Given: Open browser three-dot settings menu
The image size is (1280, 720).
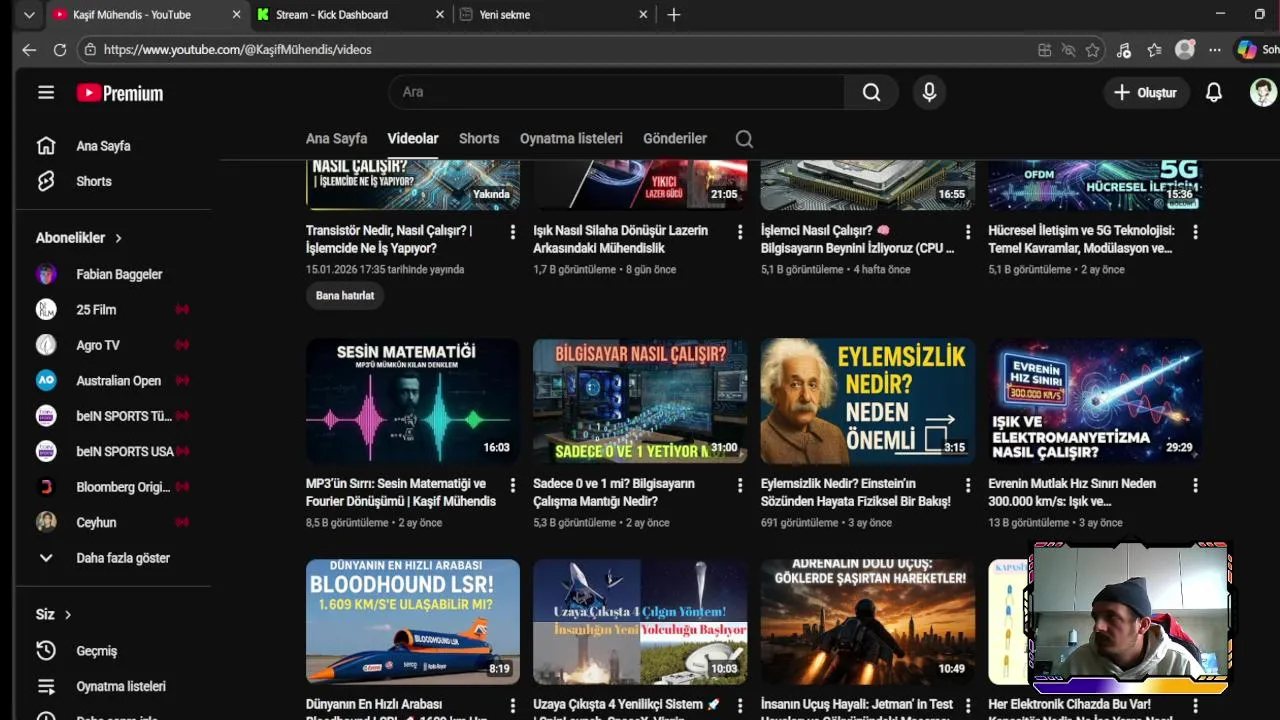Looking at the screenshot, I should pyautogui.click(x=1214, y=50).
